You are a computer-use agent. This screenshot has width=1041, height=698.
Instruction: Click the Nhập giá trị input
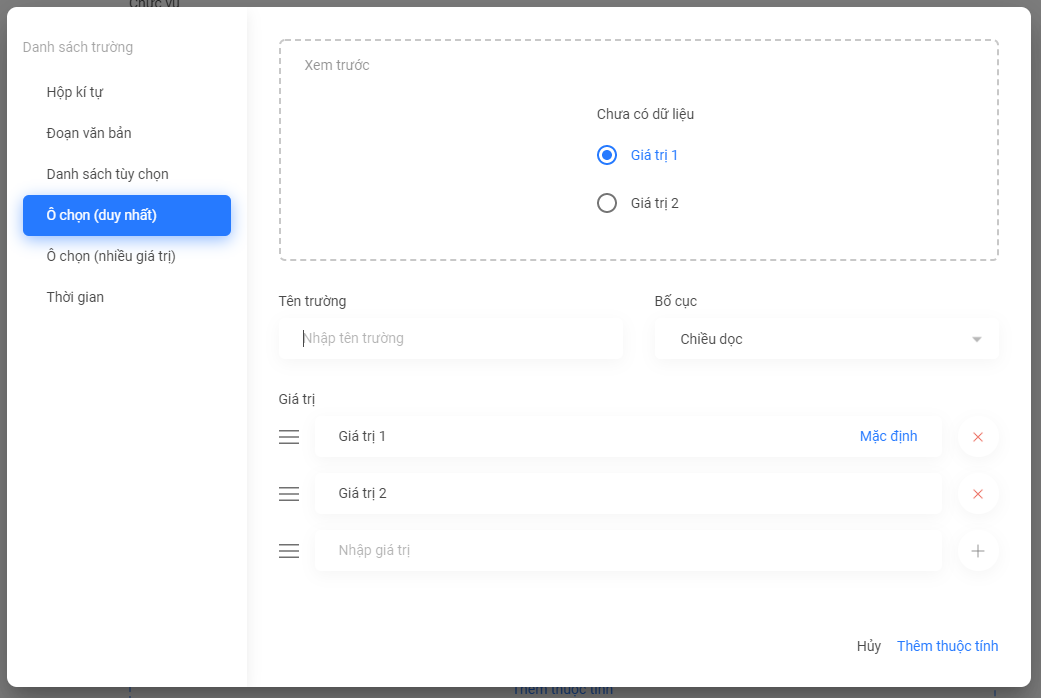tap(628, 551)
